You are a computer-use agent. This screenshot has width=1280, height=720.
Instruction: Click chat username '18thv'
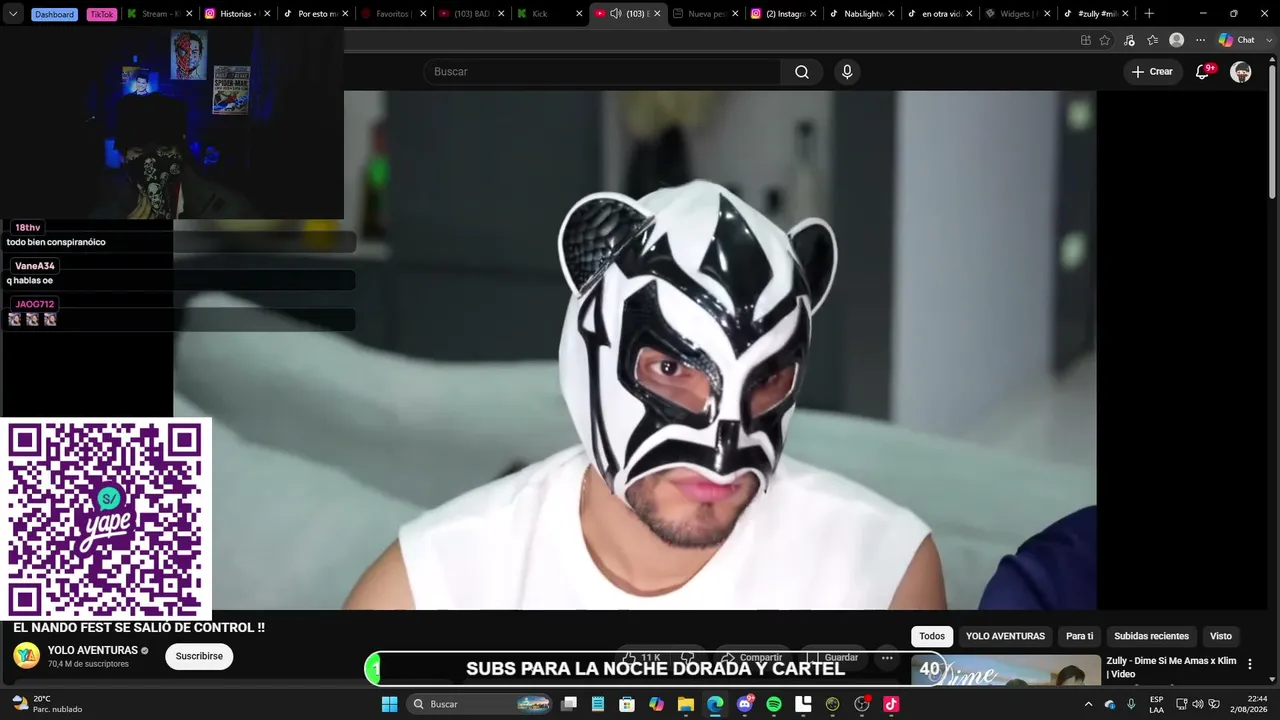point(28,228)
